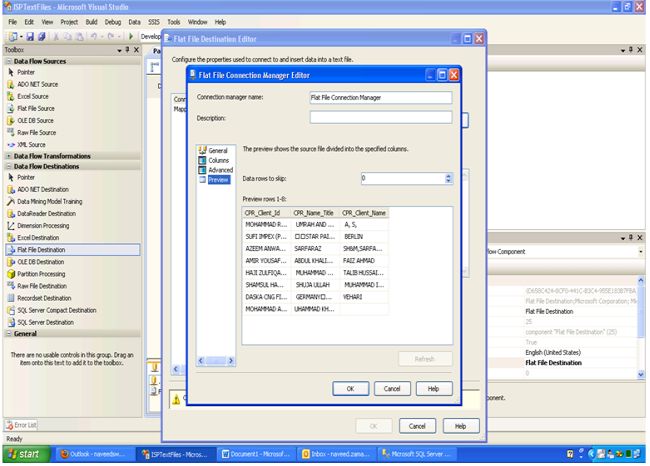This screenshot has height=466, width=650.
Task: Select the SQL Server Destination toolbox item
Action: pyautogui.click(x=45, y=322)
